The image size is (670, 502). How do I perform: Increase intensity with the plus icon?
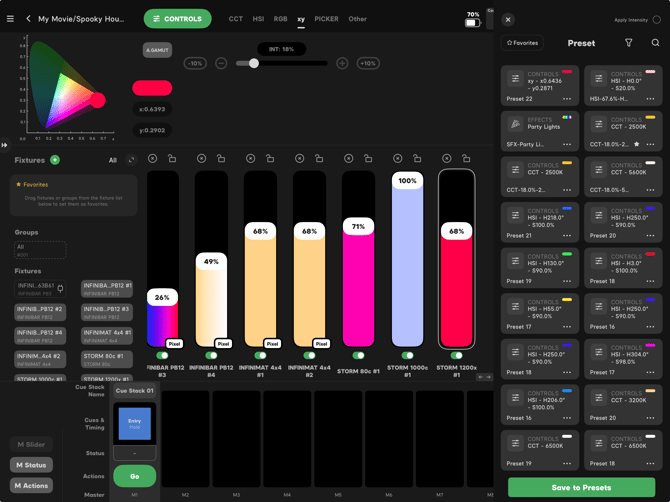pos(342,63)
